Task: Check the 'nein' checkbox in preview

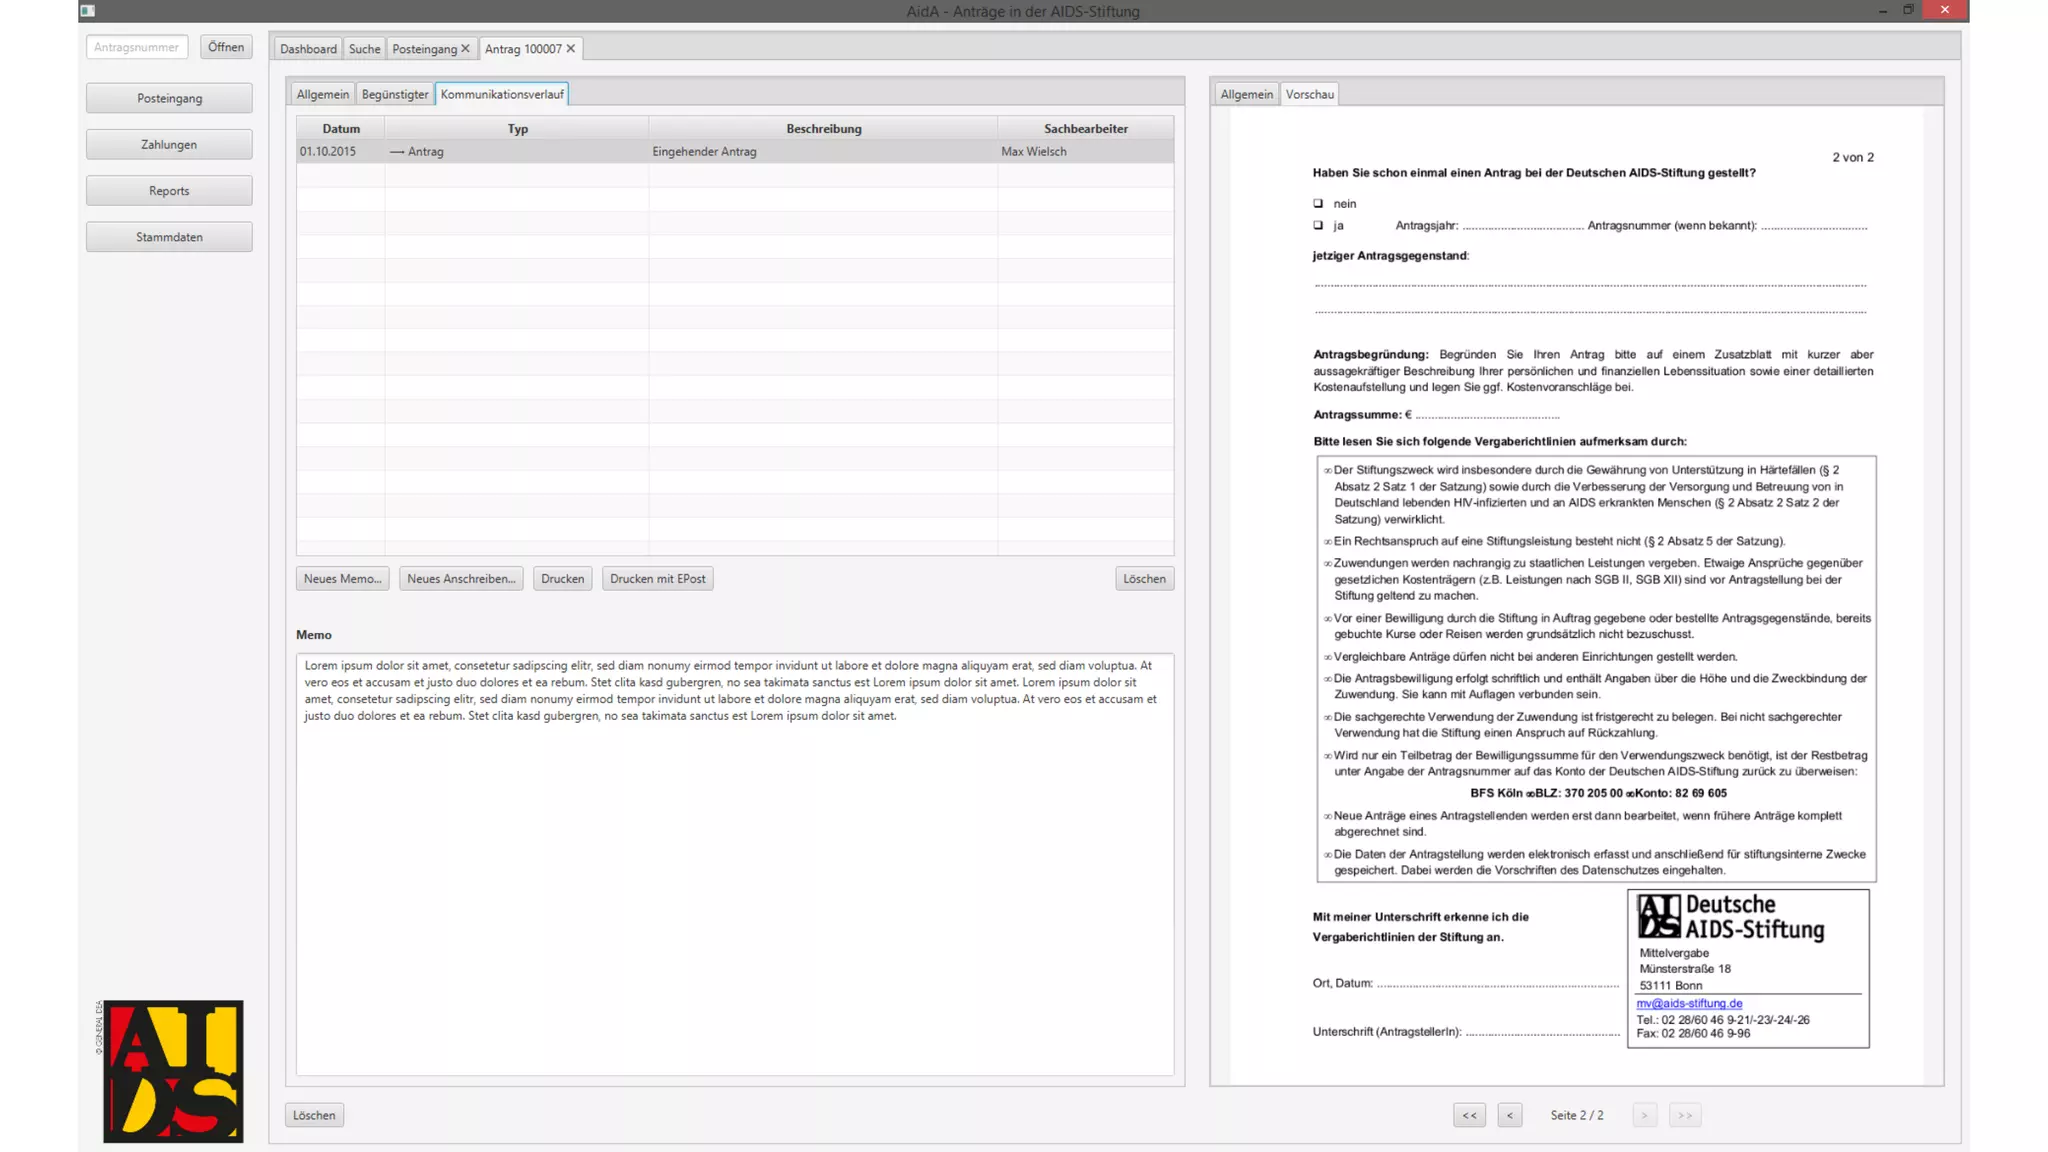Action: tap(1318, 203)
